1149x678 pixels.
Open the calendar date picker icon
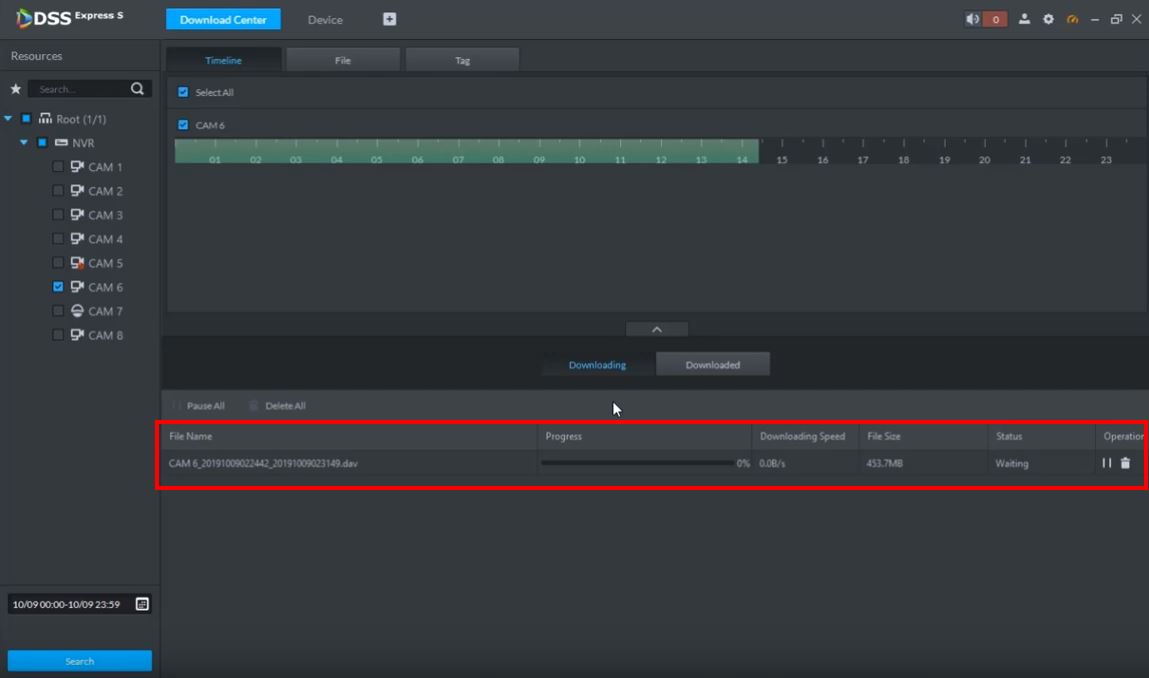(x=142, y=604)
